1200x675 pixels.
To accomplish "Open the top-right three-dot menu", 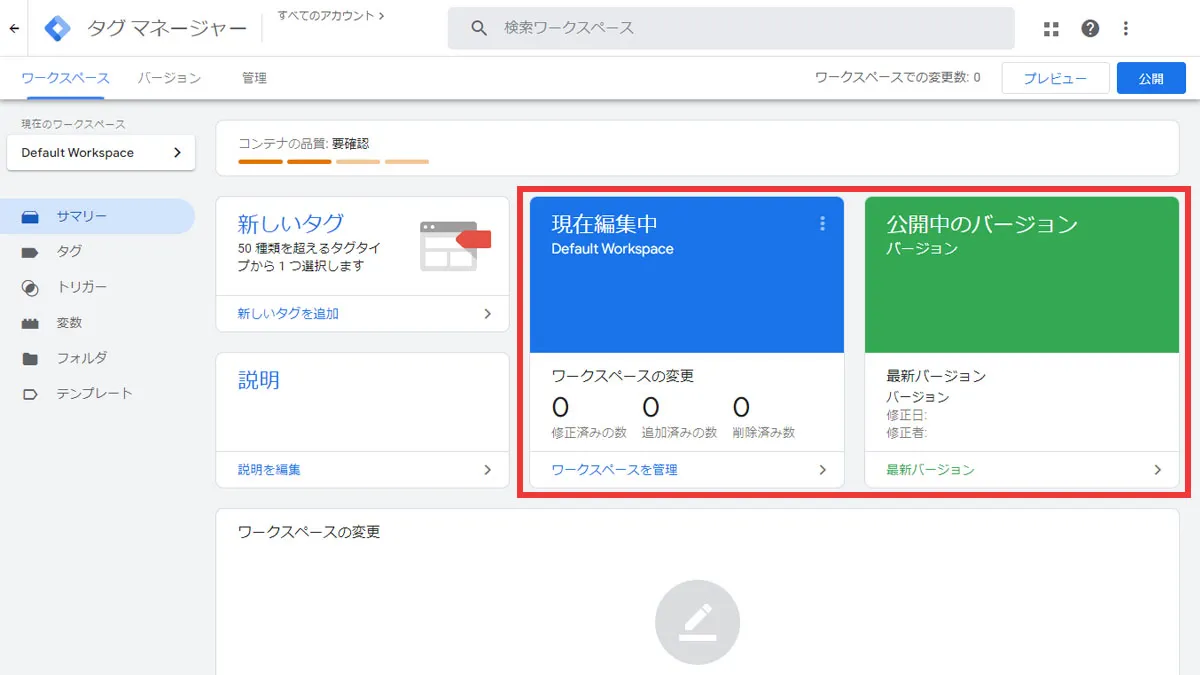I will 1126,28.
